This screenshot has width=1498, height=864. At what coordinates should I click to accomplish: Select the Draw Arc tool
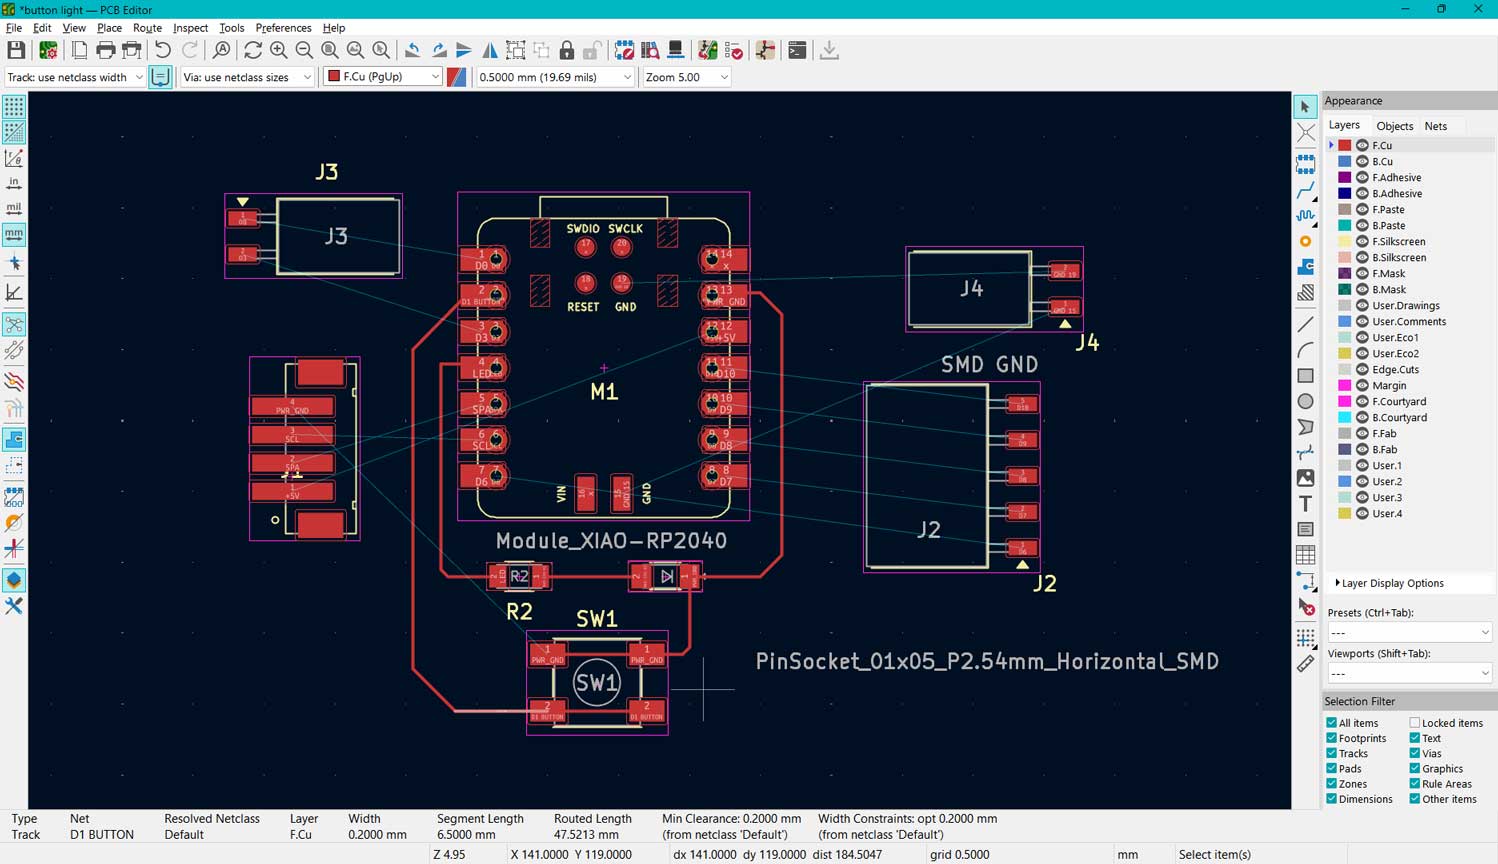coord(1305,350)
